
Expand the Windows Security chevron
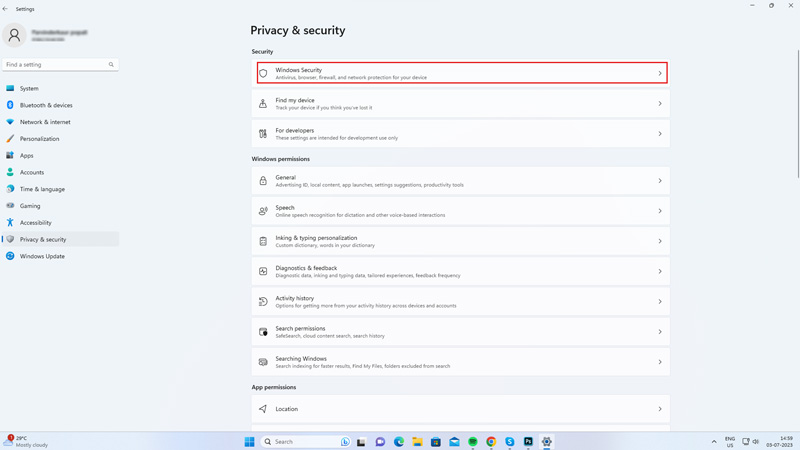coord(660,73)
